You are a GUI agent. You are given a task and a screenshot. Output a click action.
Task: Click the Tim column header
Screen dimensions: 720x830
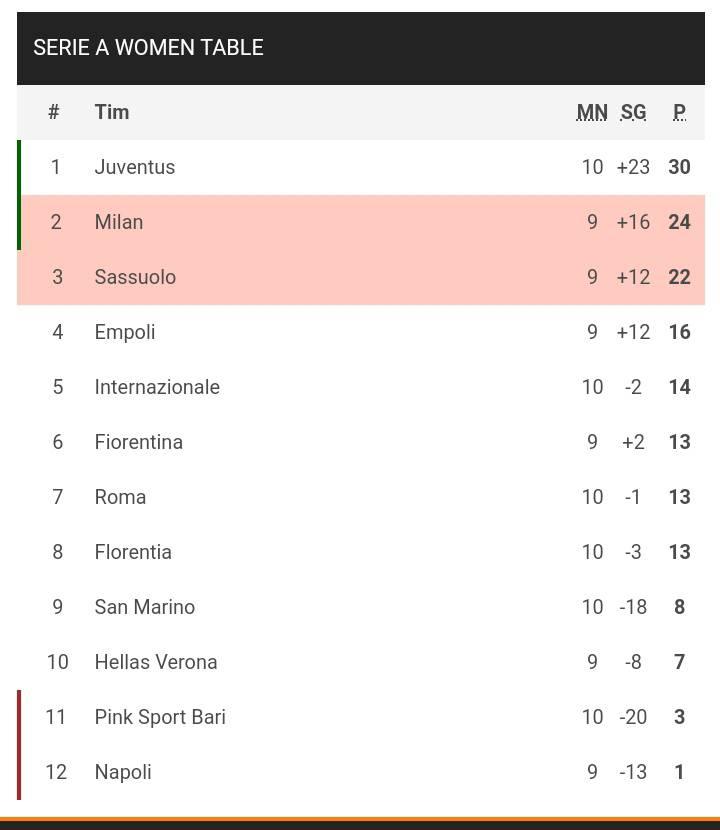[x=112, y=112]
